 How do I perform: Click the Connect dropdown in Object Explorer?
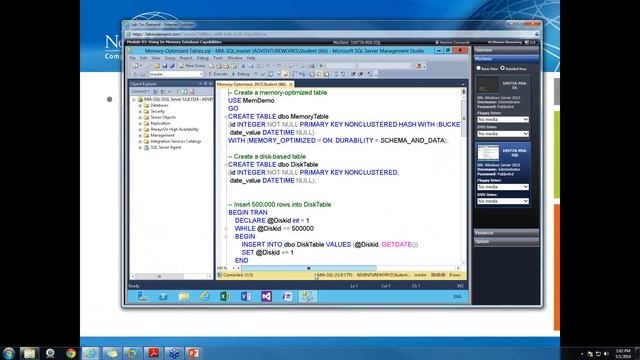(140, 91)
